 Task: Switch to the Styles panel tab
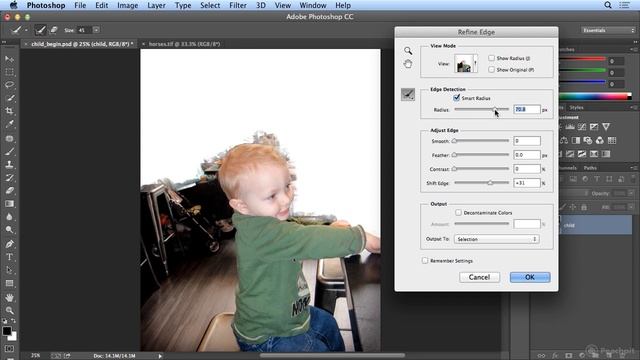point(576,107)
